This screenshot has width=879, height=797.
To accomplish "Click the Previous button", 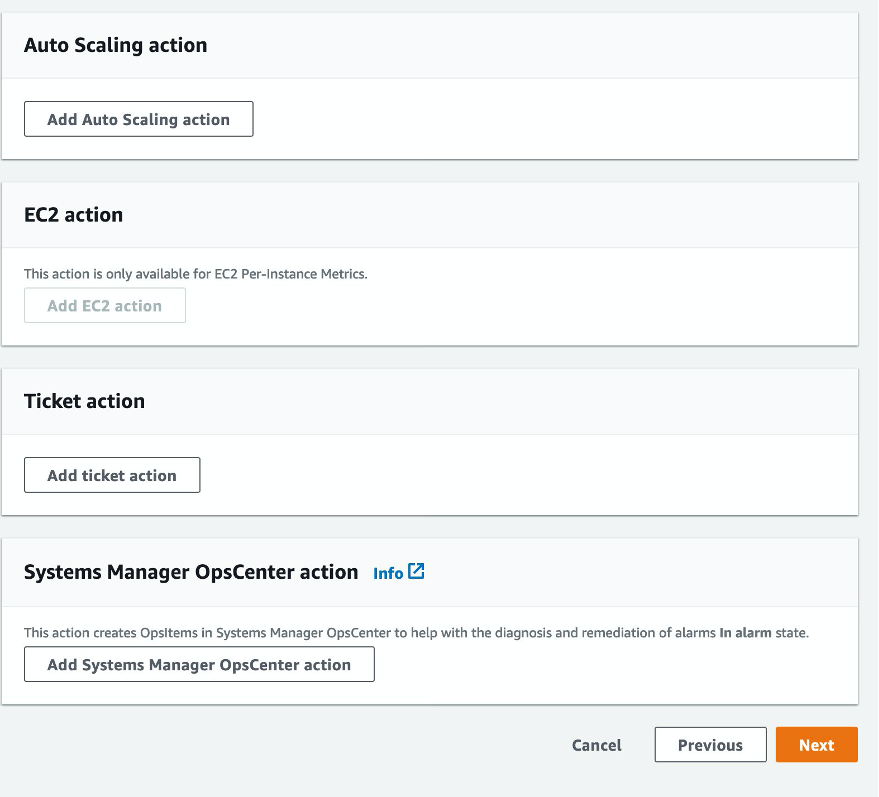I will [x=710, y=744].
